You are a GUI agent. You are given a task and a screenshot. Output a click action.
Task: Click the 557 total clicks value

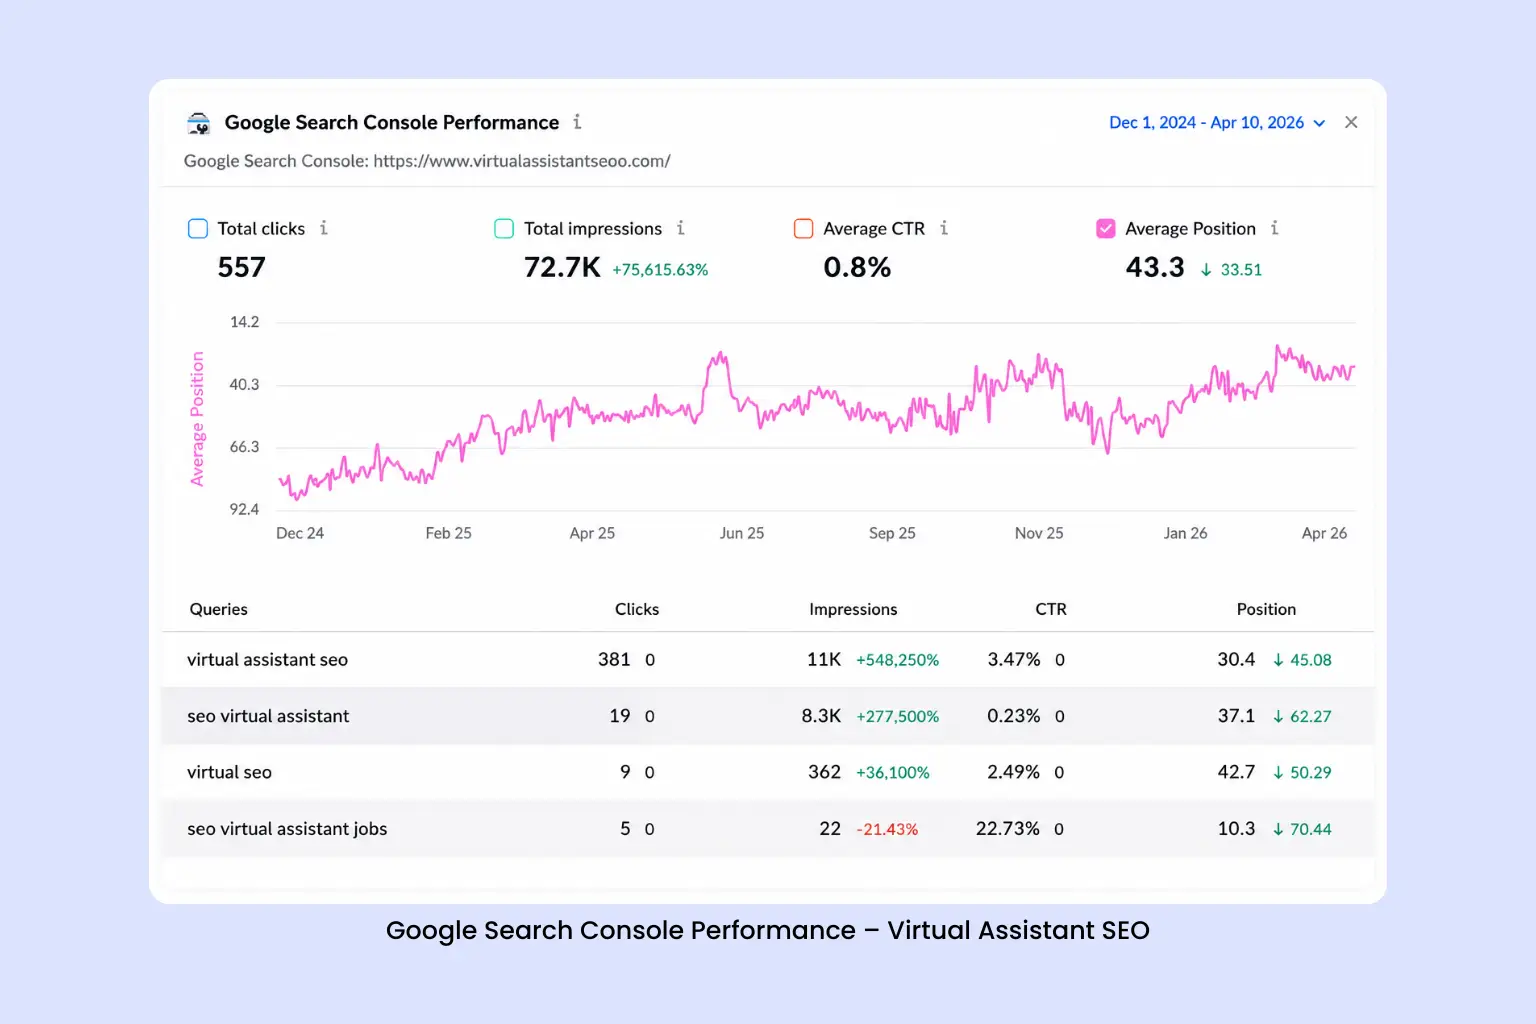click(x=242, y=268)
